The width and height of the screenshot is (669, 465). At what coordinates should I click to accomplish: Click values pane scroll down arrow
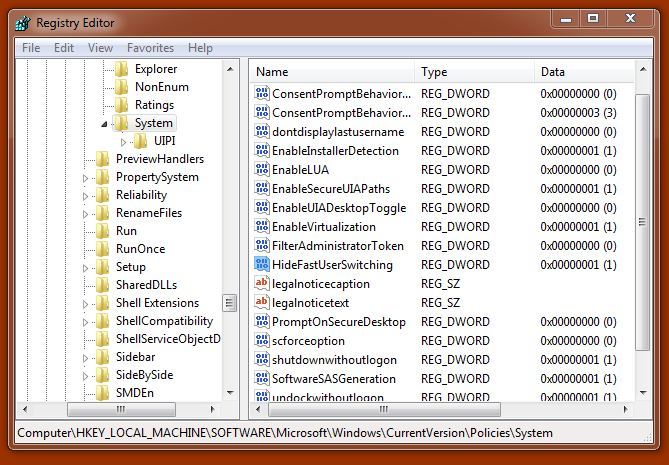point(643,392)
